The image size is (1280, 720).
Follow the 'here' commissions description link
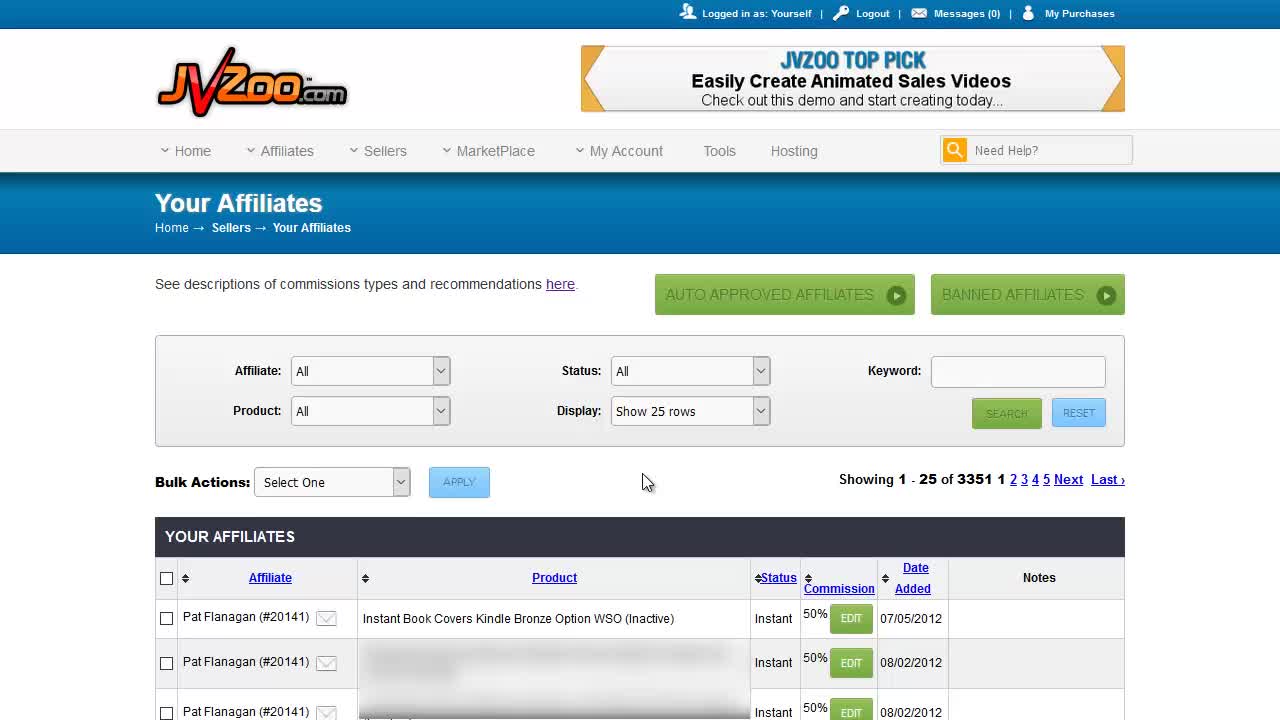pyautogui.click(x=560, y=284)
